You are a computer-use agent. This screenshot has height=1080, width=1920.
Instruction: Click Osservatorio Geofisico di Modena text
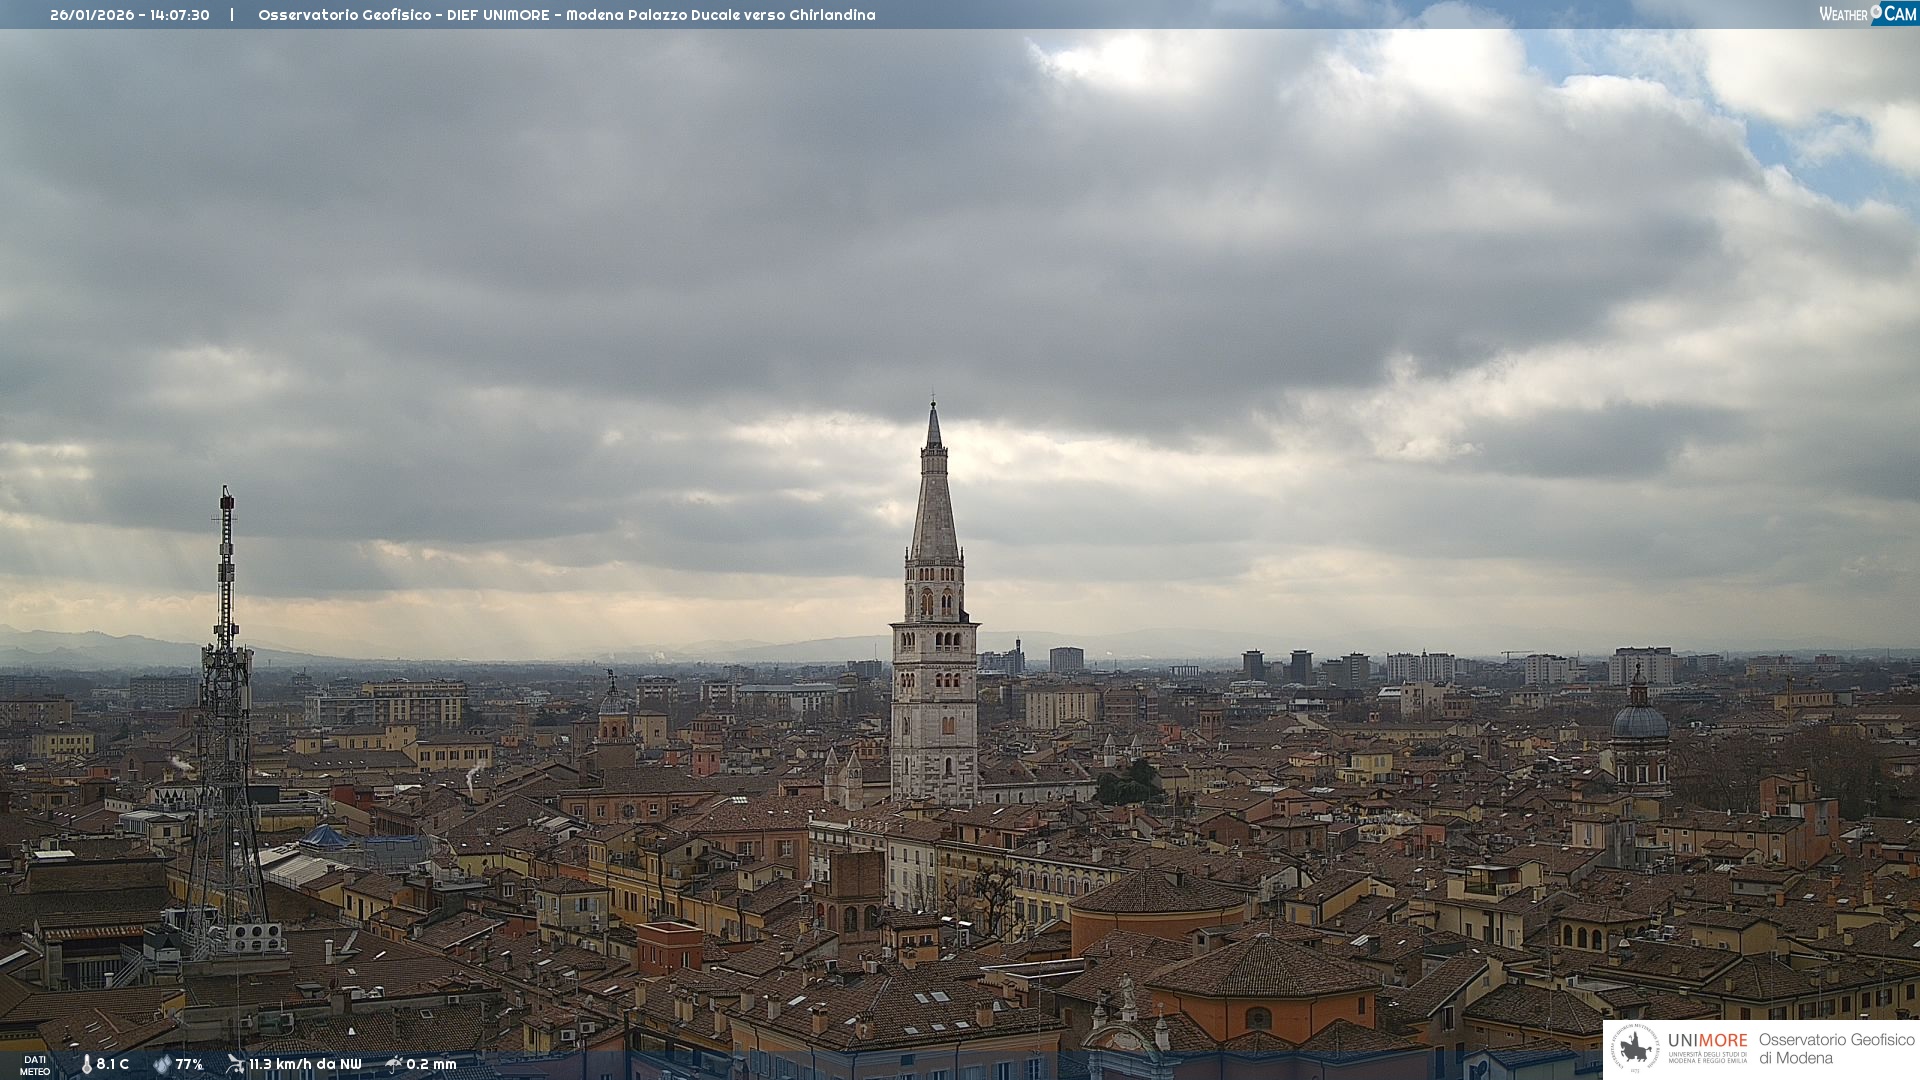click(x=1836, y=1048)
